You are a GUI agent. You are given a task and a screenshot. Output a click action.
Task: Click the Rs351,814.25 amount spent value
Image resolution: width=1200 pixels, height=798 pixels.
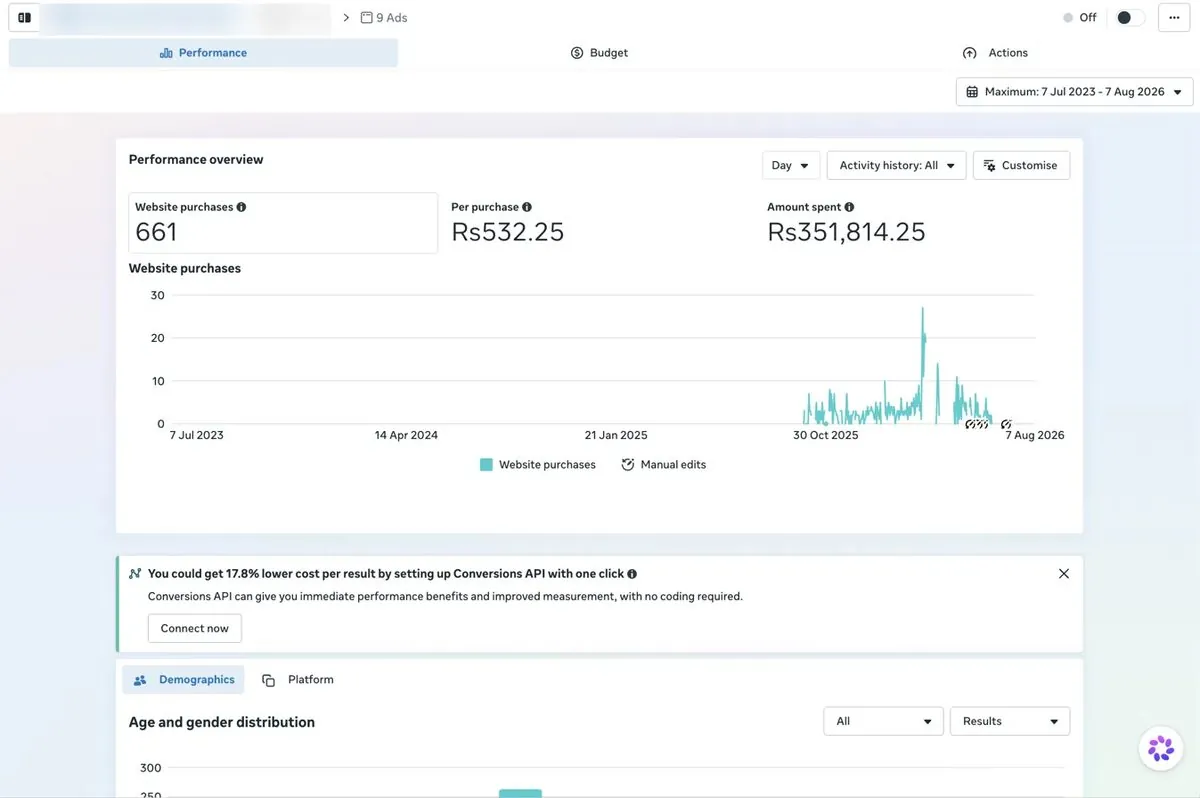[x=846, y=232]
